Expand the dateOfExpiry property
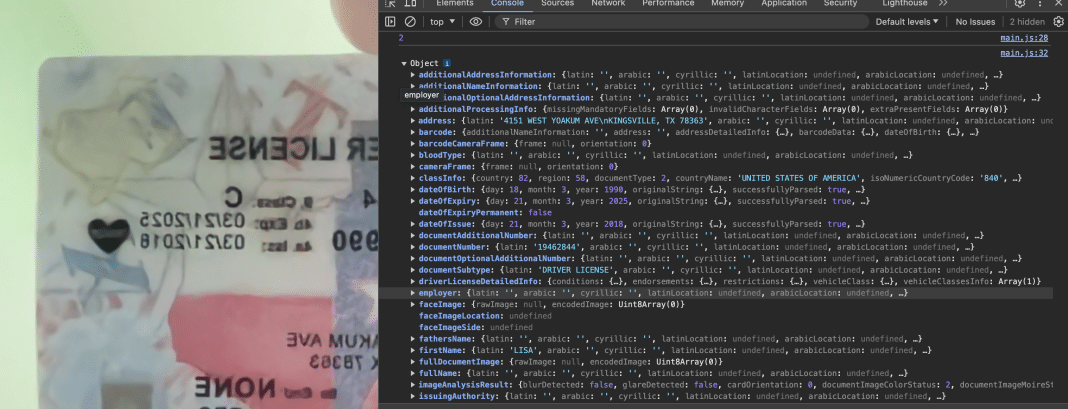The image size is (1068, 409). (413, 201)
